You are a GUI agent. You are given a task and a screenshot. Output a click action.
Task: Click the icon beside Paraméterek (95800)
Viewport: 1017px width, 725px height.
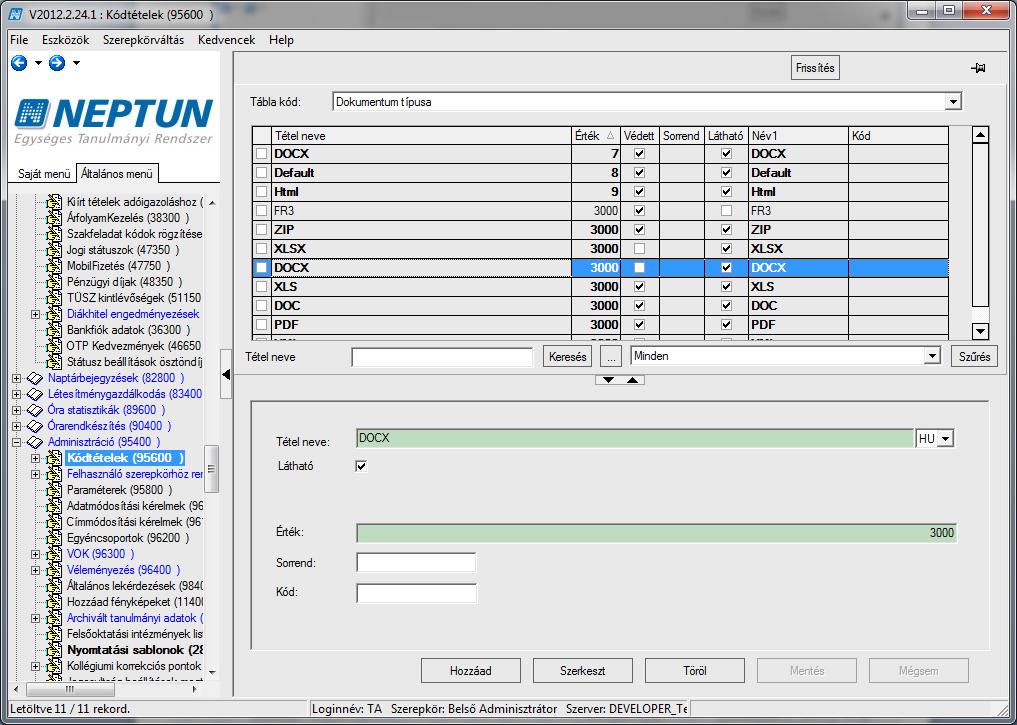pos(55,490)
